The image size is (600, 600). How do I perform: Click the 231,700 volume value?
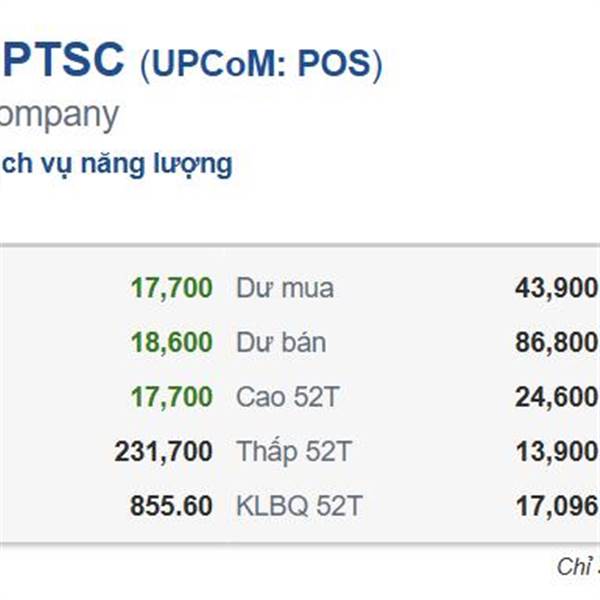coord(164,452)
